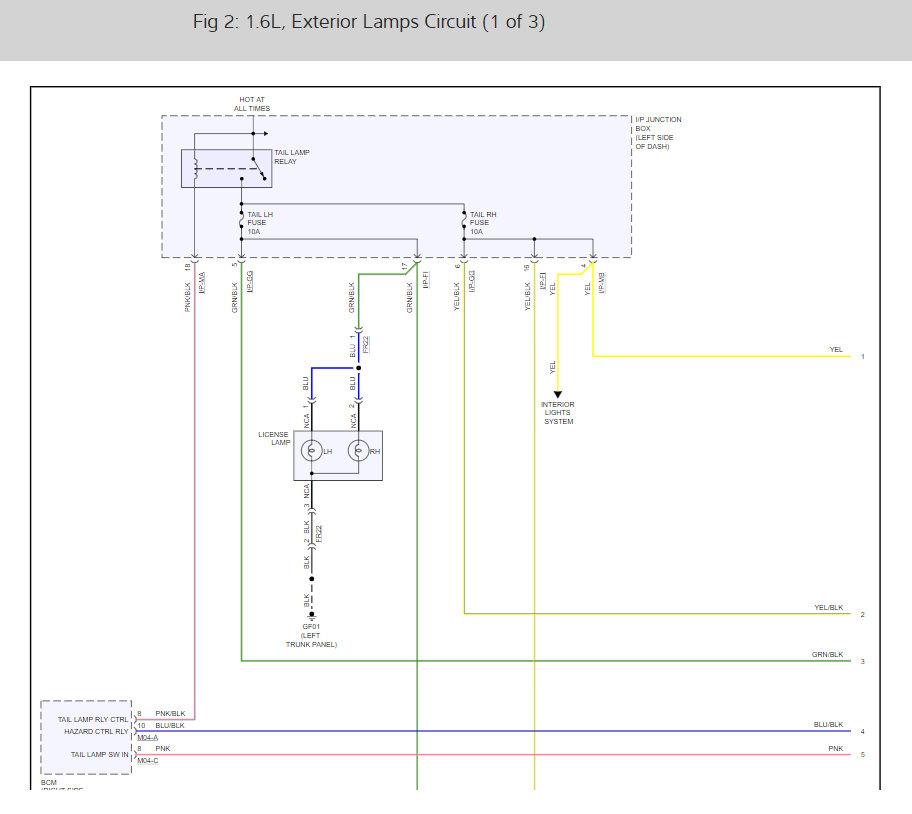The width and height of the screenshot is (912, 814).
Task: Click the 'TAIL LAMP RLY CTRL' BCM pin label
Action: click(92, 719)
